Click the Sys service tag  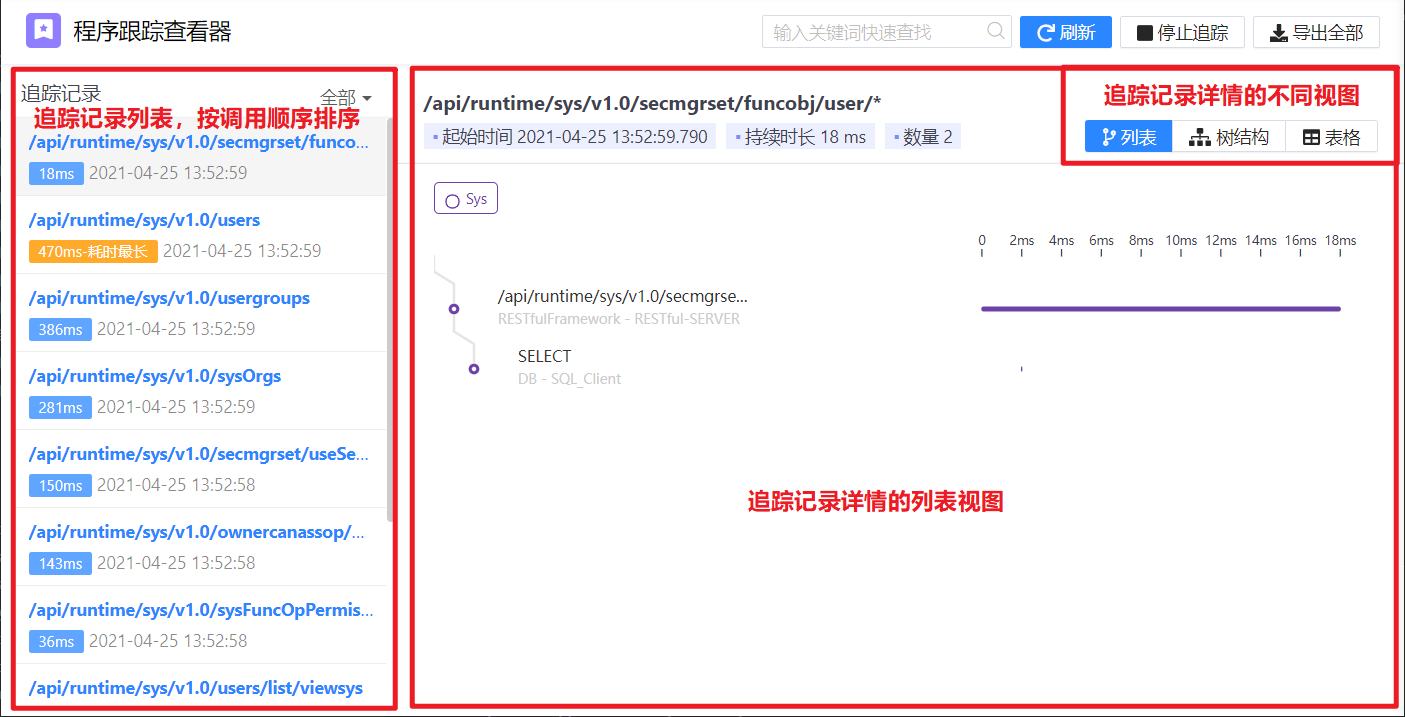coord(466,199)
